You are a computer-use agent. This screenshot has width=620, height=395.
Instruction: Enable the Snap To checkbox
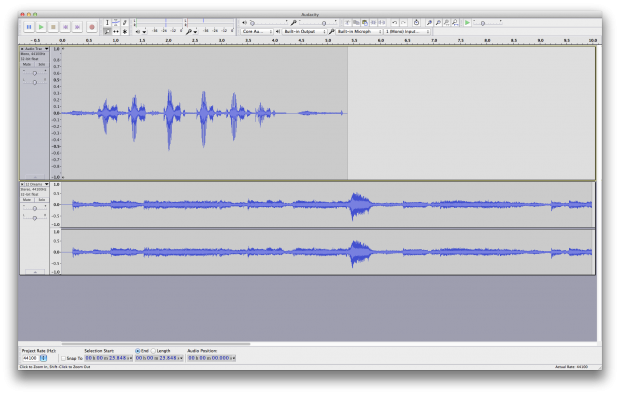tap(63, 358)
